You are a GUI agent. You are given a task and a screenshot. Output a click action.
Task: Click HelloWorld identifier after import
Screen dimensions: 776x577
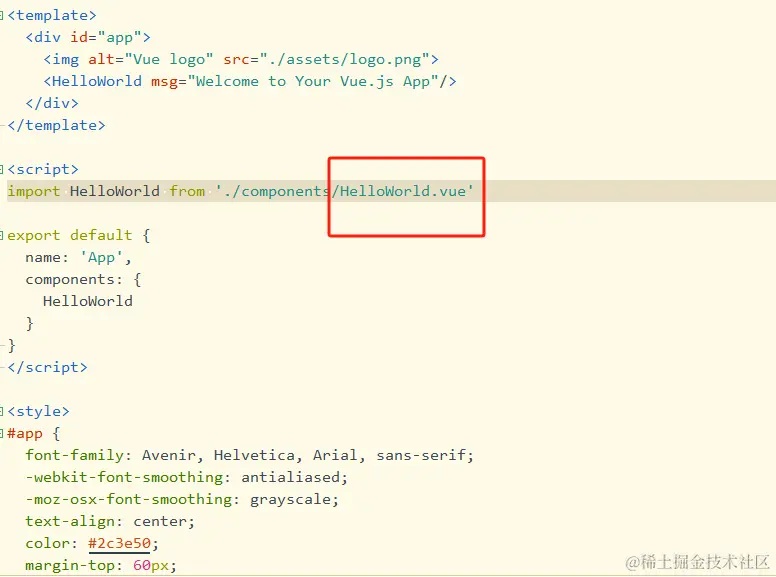(x=115, y=191)
